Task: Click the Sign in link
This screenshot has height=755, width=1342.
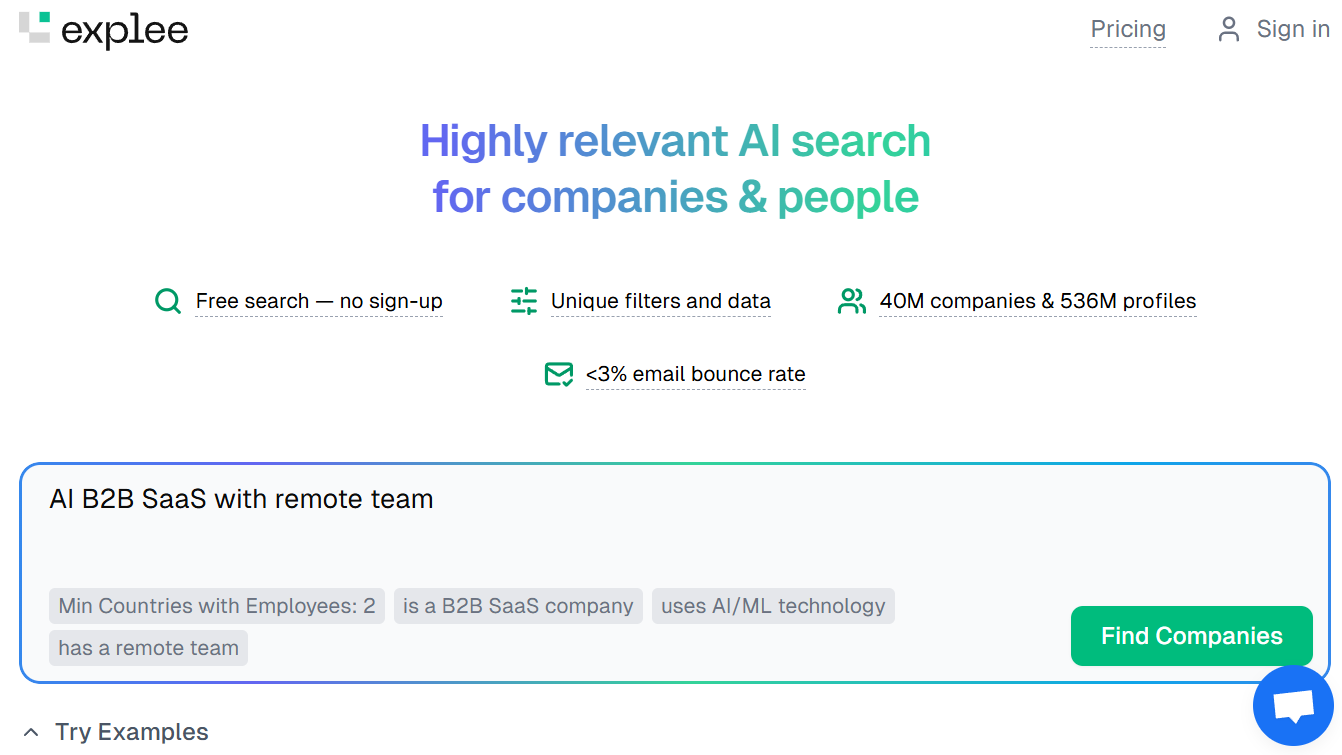Action: pyautogui.click(x=1293, y=29)
